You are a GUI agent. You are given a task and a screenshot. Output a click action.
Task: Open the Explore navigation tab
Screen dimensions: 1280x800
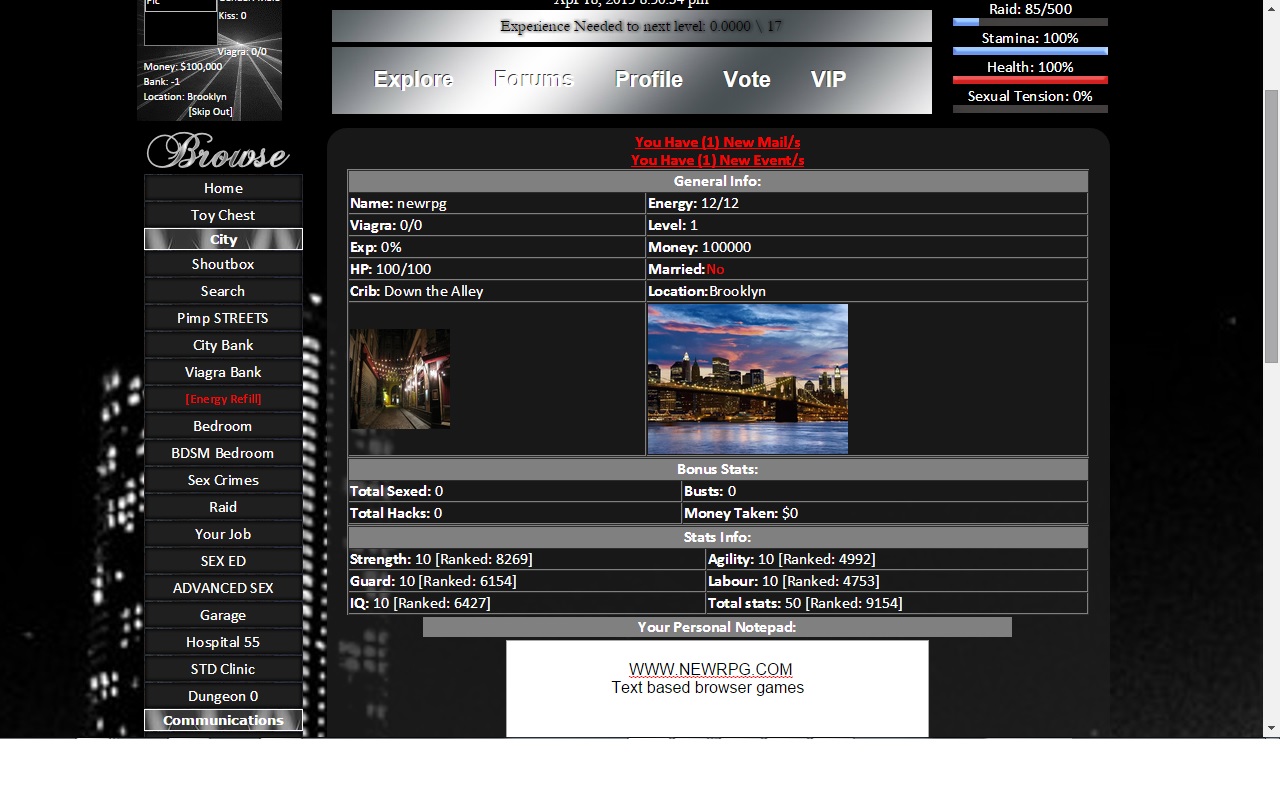(413, 80)
